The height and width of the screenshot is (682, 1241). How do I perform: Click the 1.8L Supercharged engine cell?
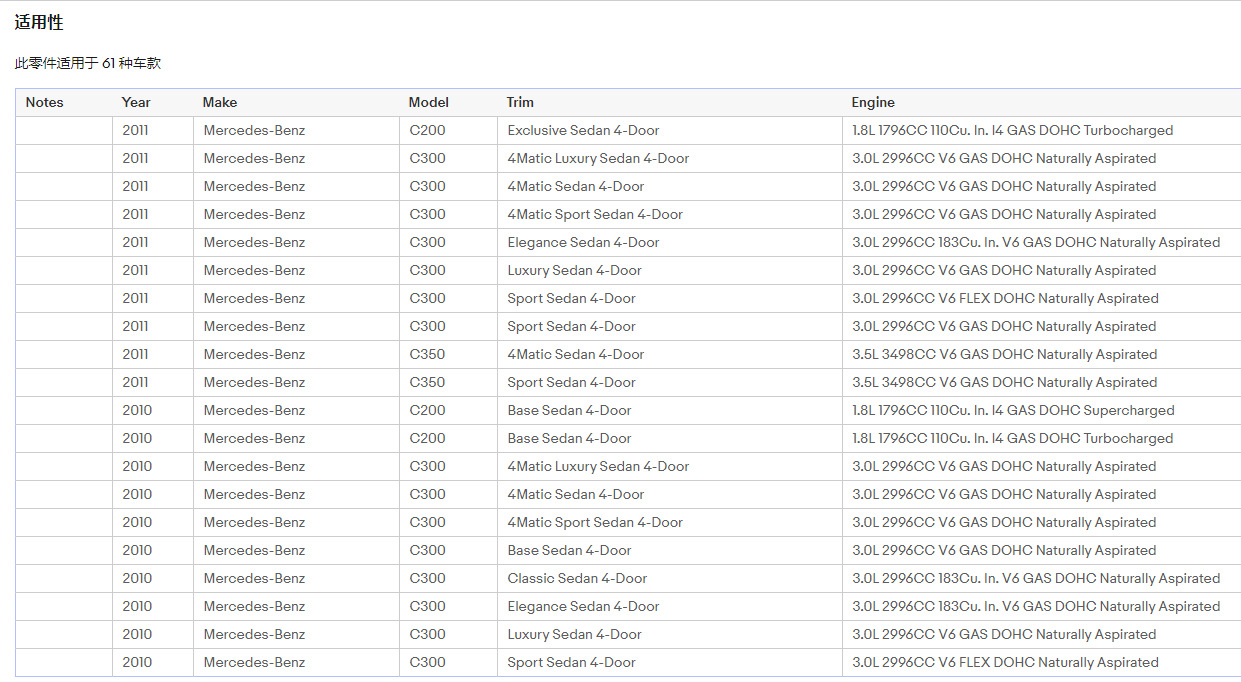[x=1013, y=410]
